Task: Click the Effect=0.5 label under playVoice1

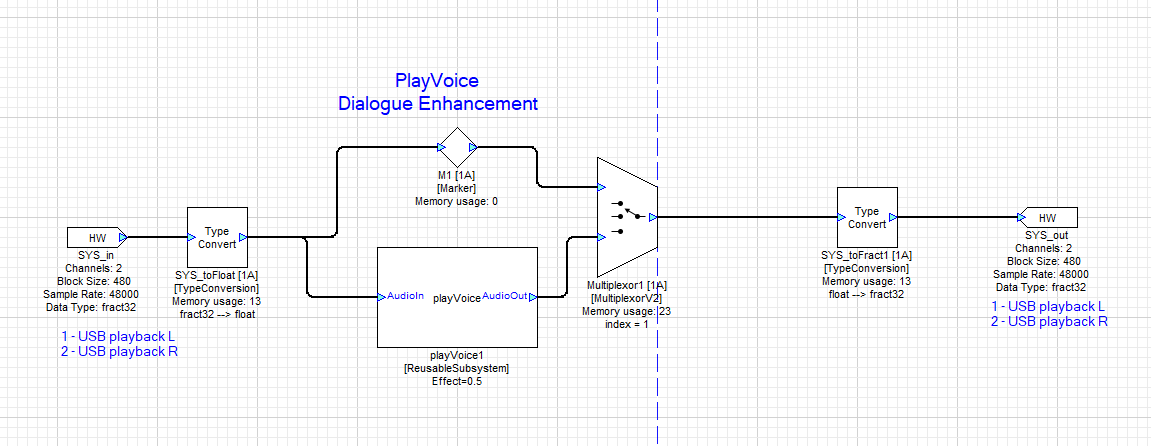Action: coord(457,381)
